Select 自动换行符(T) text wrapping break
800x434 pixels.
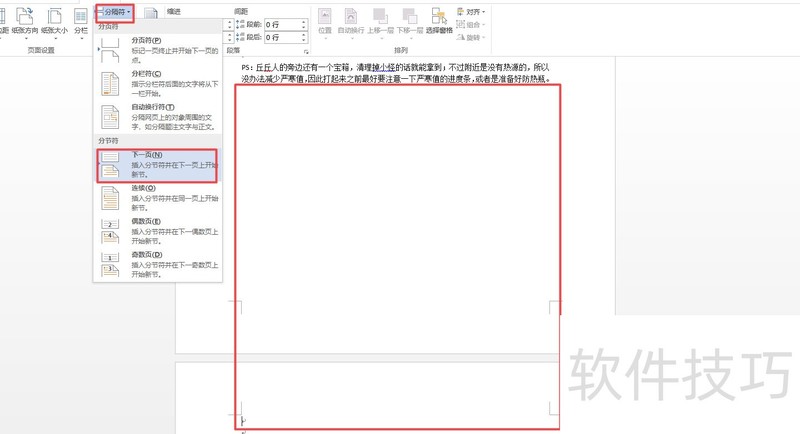pyautogui.click(x=158, y=117)
